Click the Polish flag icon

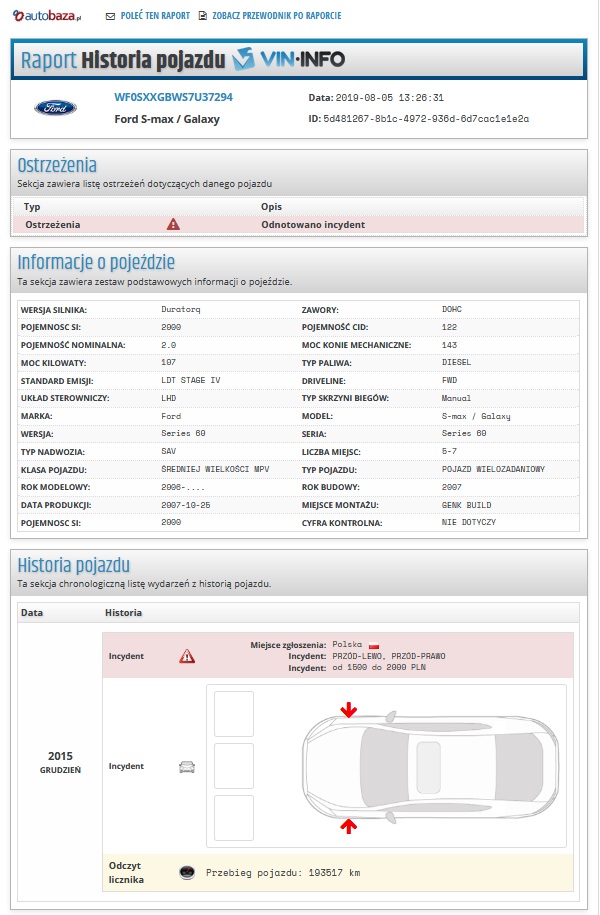[374, 645]
